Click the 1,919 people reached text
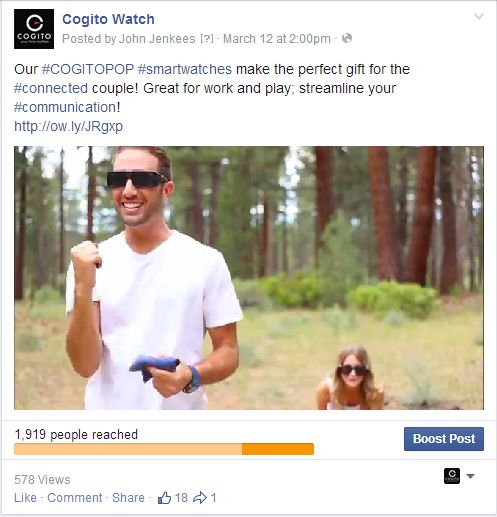This screenshot has width=497, height=517. pos(76,435)
